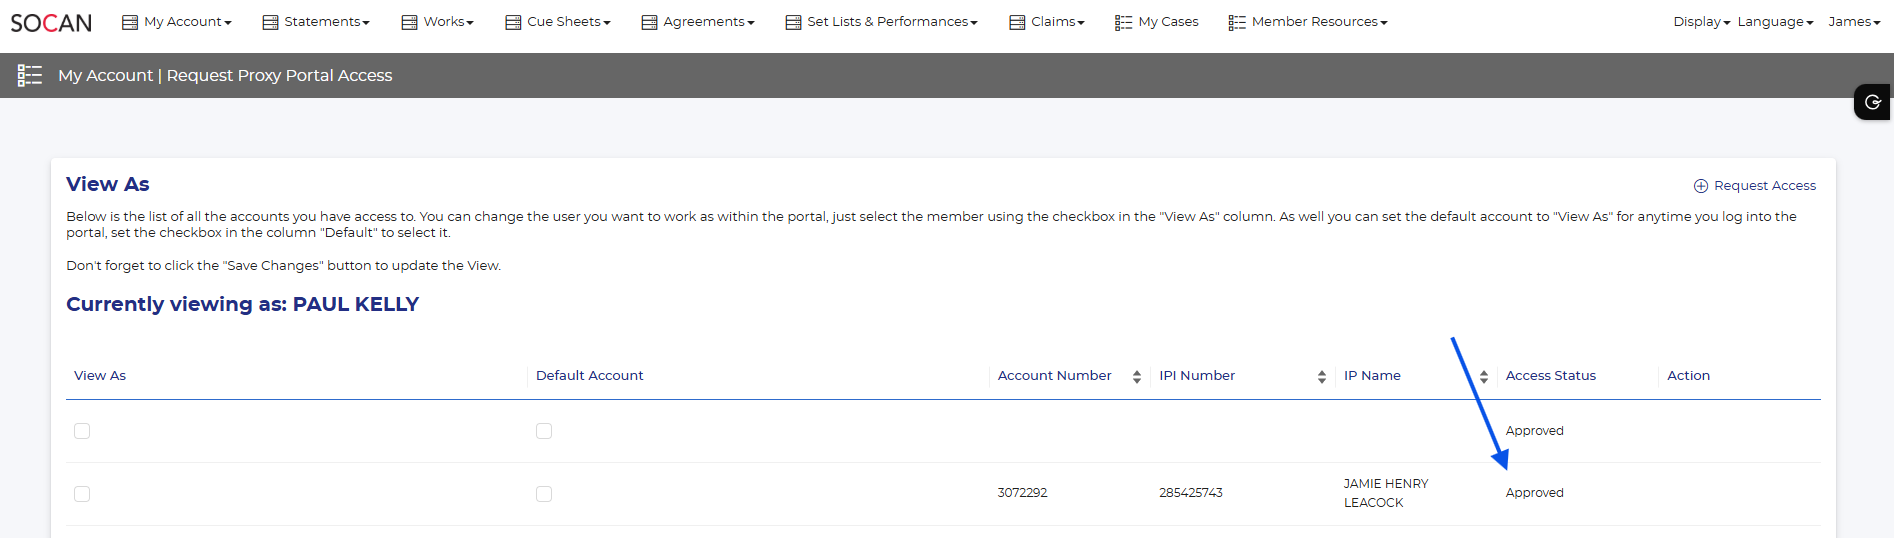Sort table by IPI Number arrows
Viewport: 1894px width, 538px height.
(x=1321, y=377)
